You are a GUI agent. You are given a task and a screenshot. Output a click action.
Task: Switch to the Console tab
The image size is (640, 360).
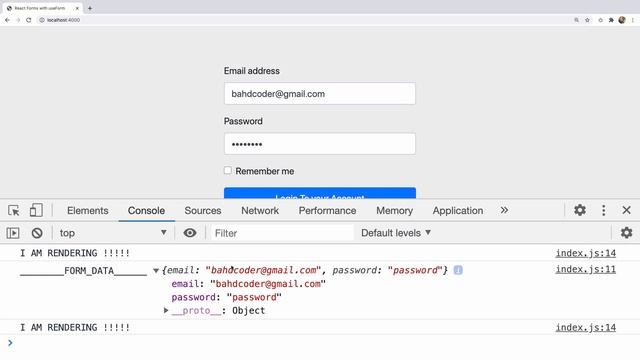(x=147, y=211)
